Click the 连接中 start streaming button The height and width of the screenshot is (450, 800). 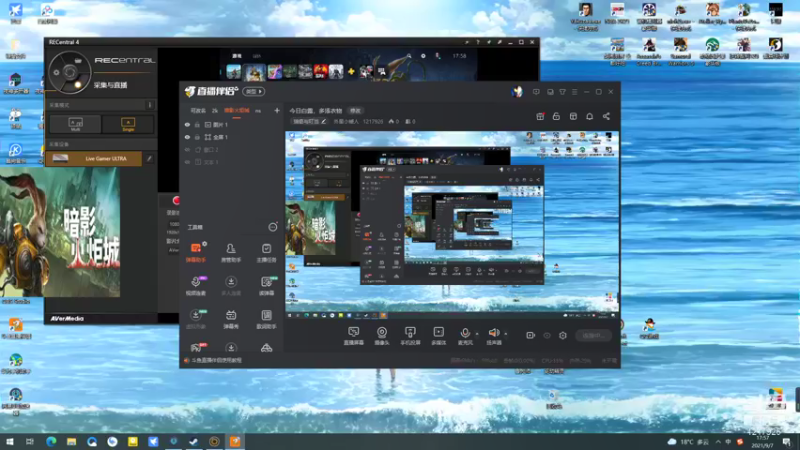(593, 335)
